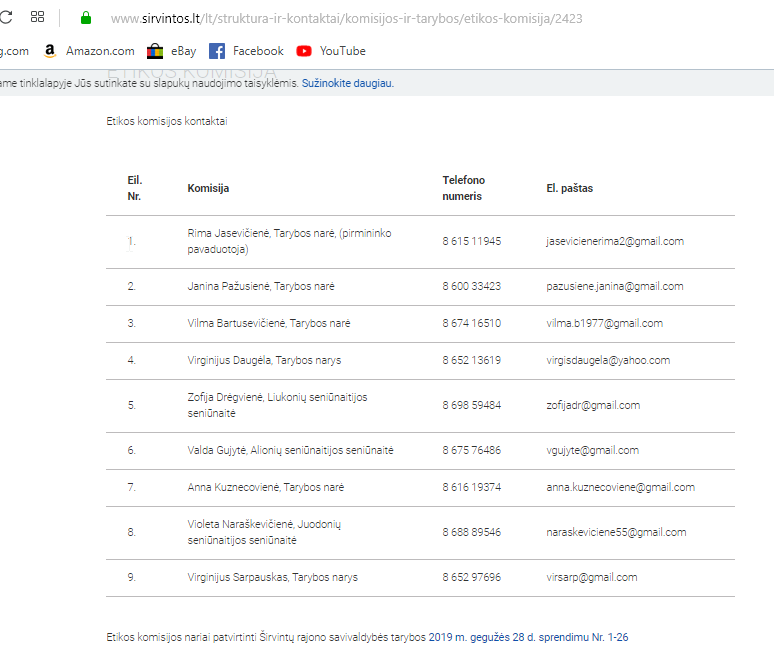The height and width of the screenshot is (653, 774).
Task: Click the email virgisdaugela@yahoo.com
Action: (x=608, y=360)
